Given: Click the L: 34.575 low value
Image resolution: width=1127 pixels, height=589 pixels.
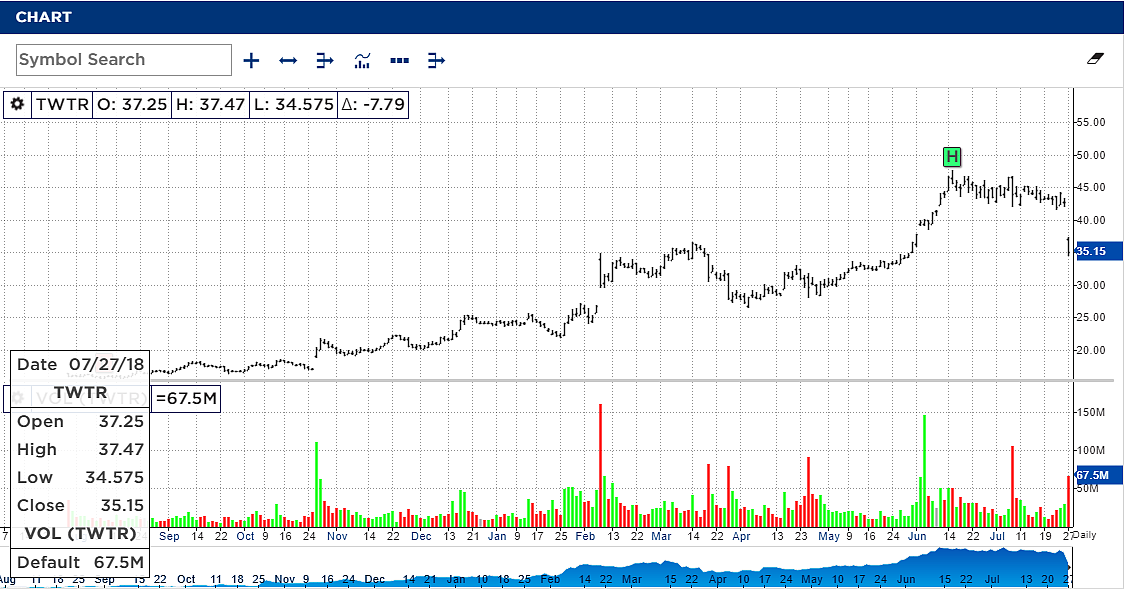Looking at the screenshot, I should point(295,104).
